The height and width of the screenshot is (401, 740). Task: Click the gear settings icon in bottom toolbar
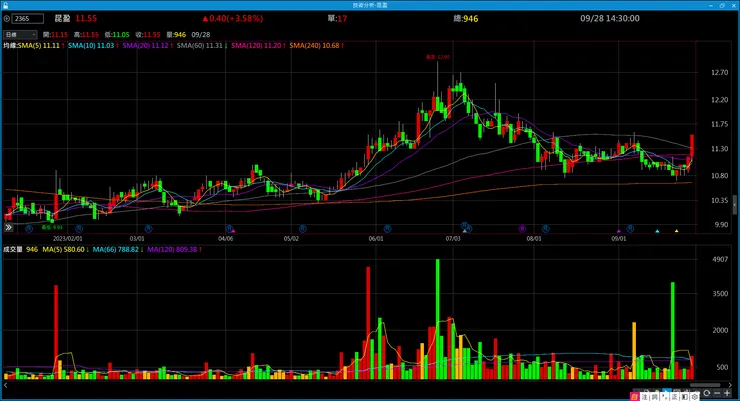click(694, 397)
